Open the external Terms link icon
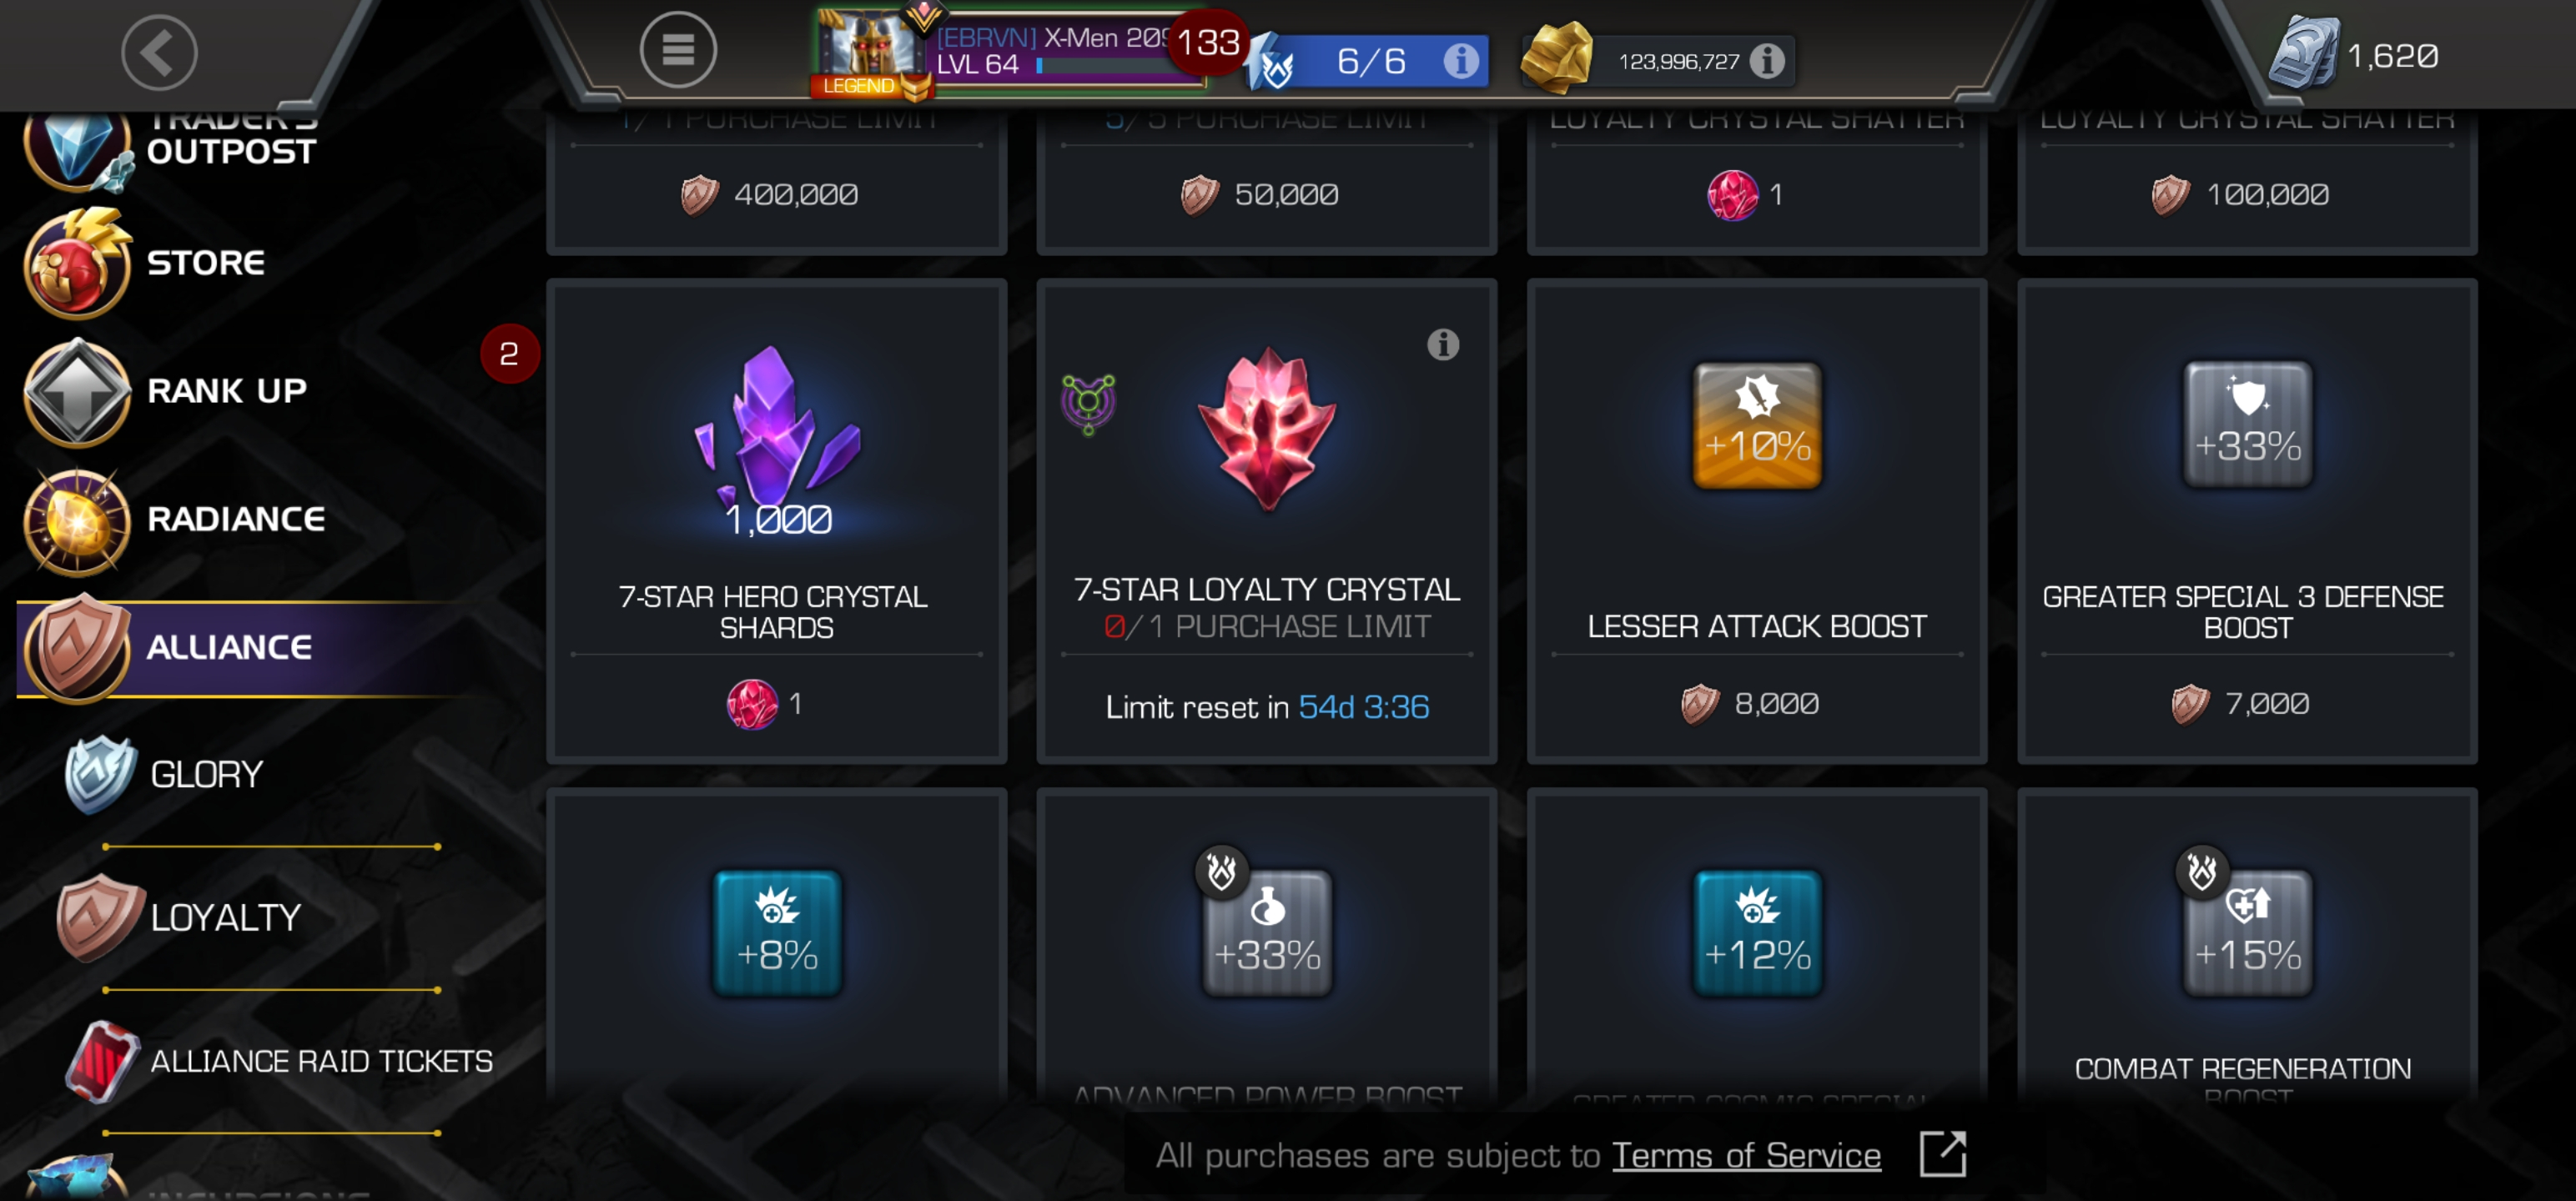 point(1942,1155)
